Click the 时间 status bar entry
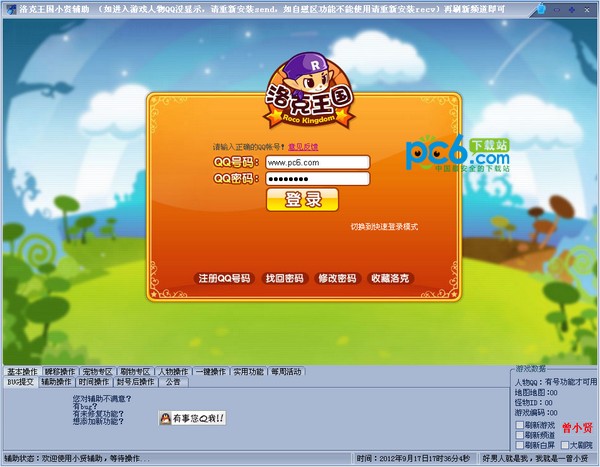600x467 pixels. coord(413,458)
